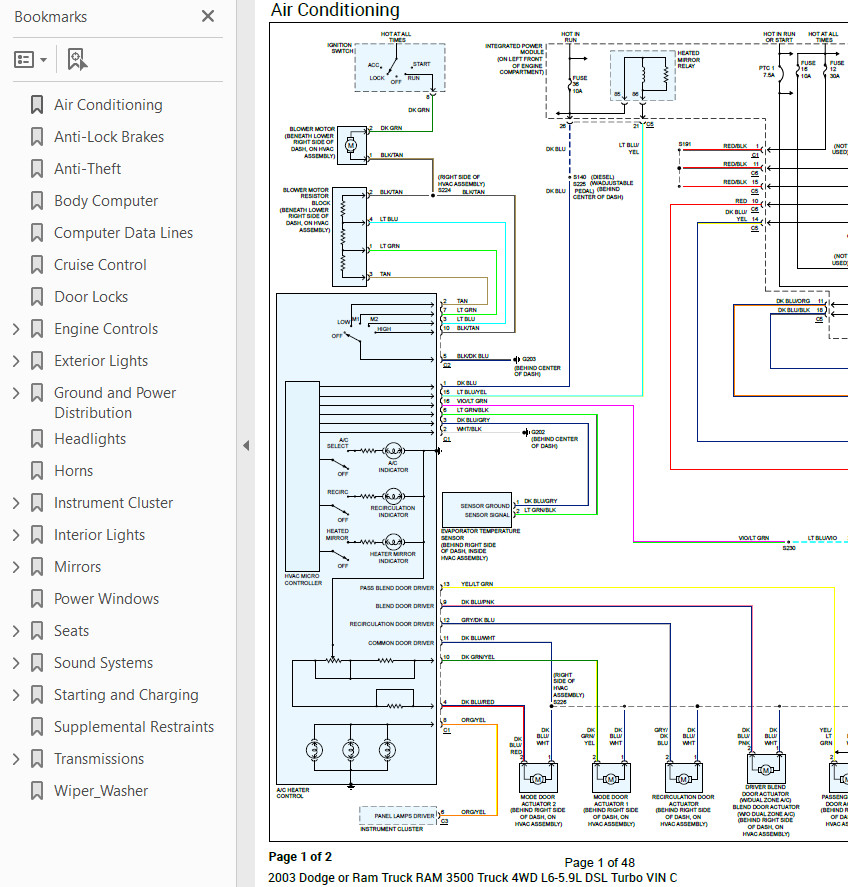Click bookmark ribbon icon beside Horns
This screenshot has height=887, width=848.
coord(37,471)
